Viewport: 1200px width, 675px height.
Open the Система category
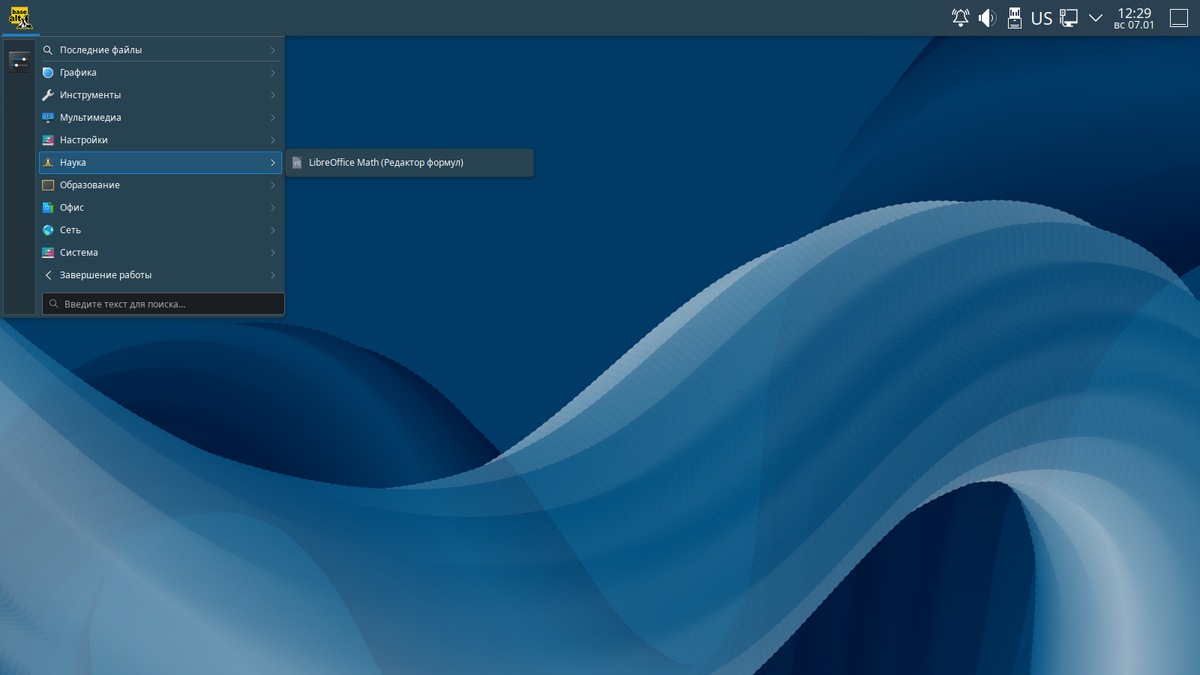(x=160, y=252)
